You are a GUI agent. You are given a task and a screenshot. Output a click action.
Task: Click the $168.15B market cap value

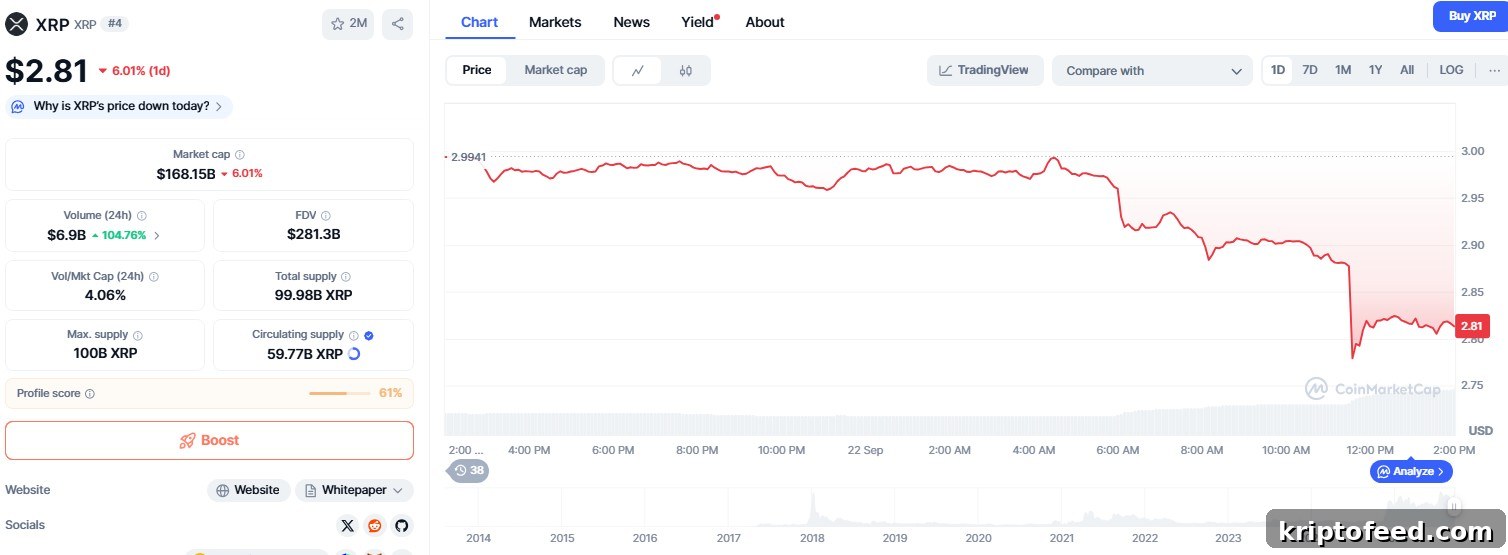click(186, 174)
